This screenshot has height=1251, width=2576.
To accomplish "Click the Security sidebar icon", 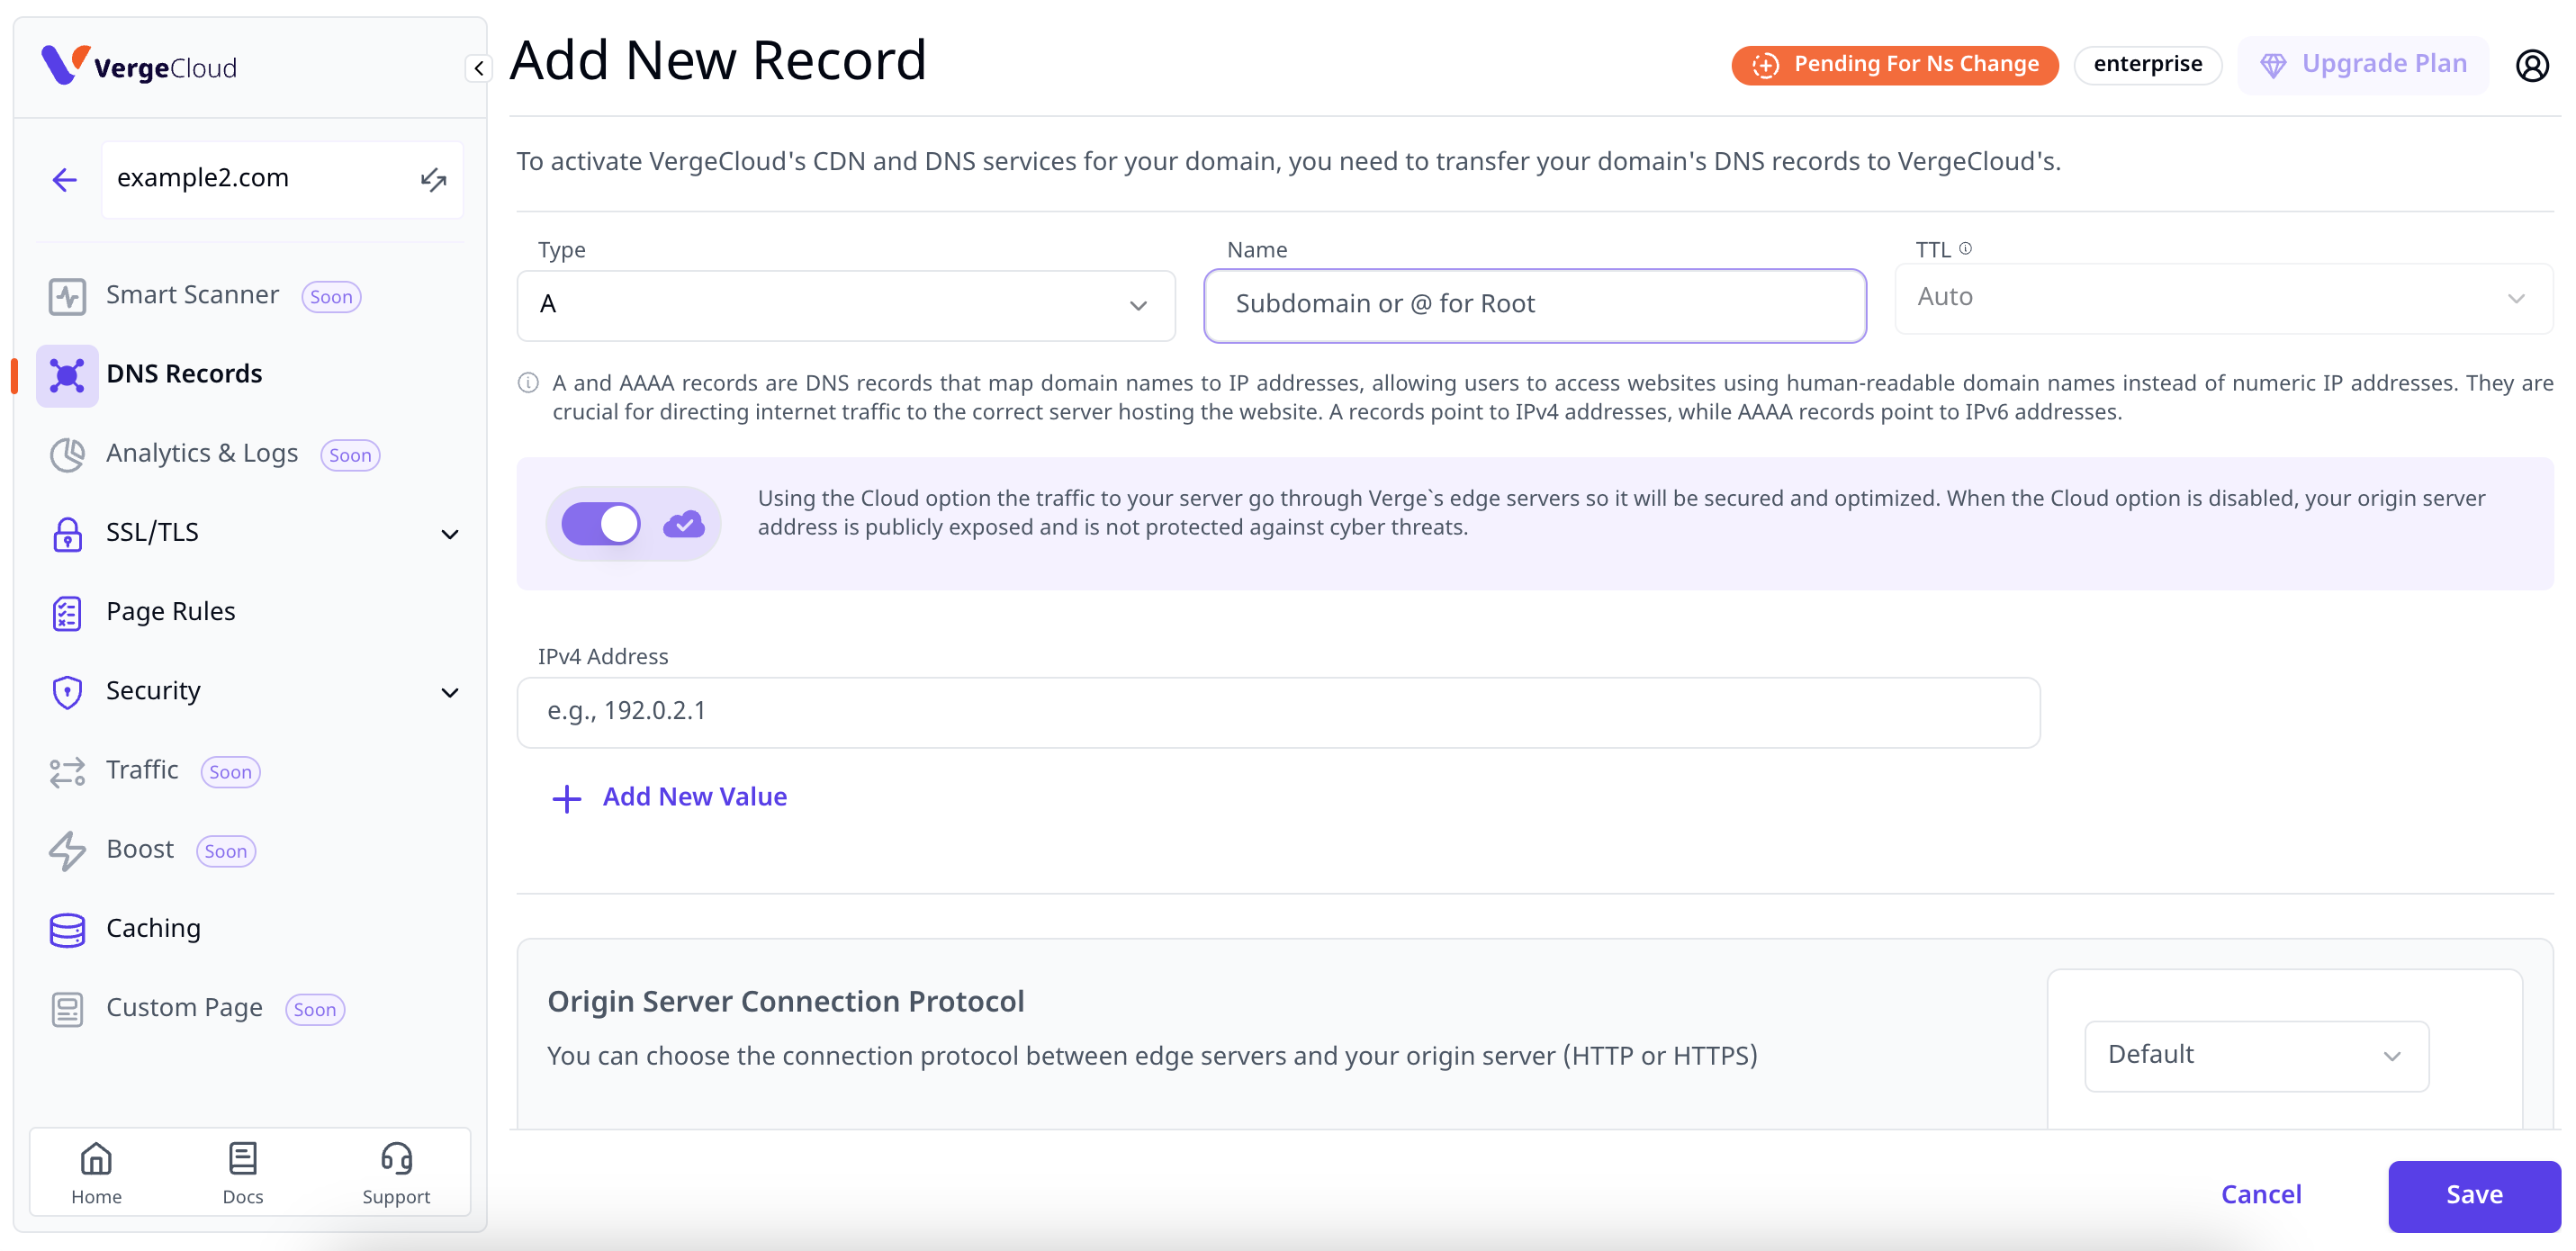I will tap(66, 691).
